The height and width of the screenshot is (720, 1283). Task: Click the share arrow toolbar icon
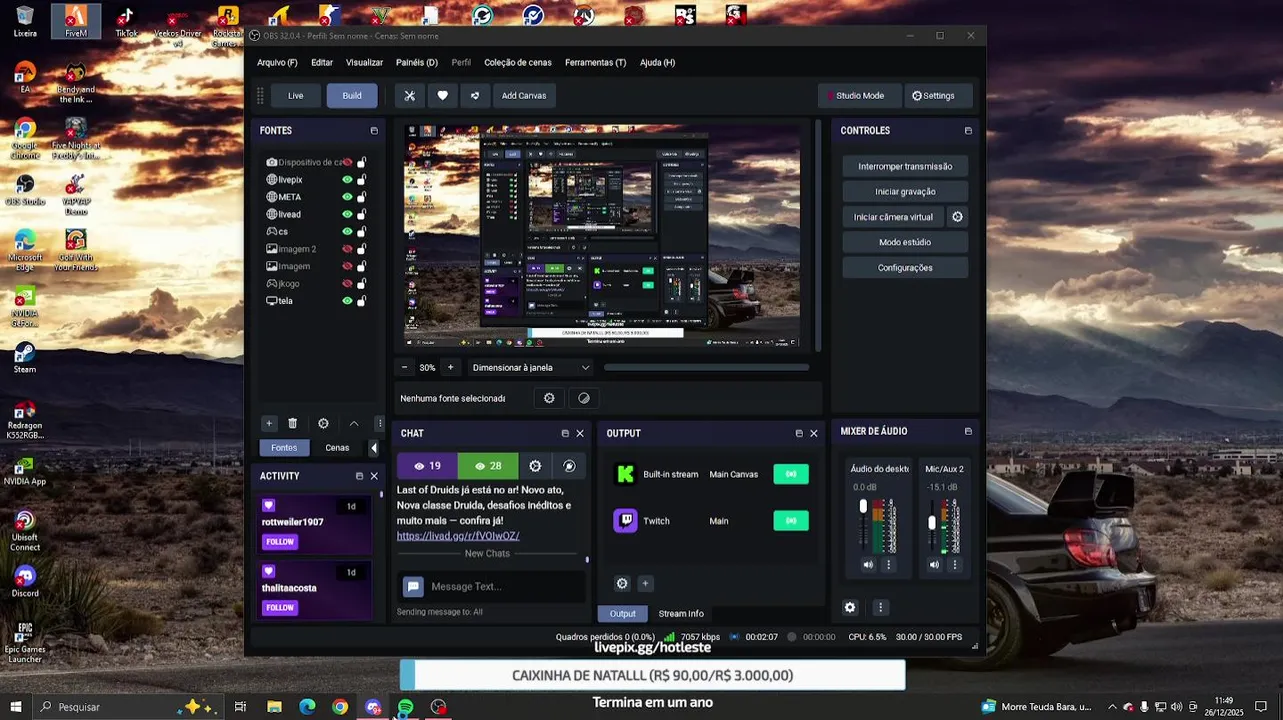(x=475, y=96)
